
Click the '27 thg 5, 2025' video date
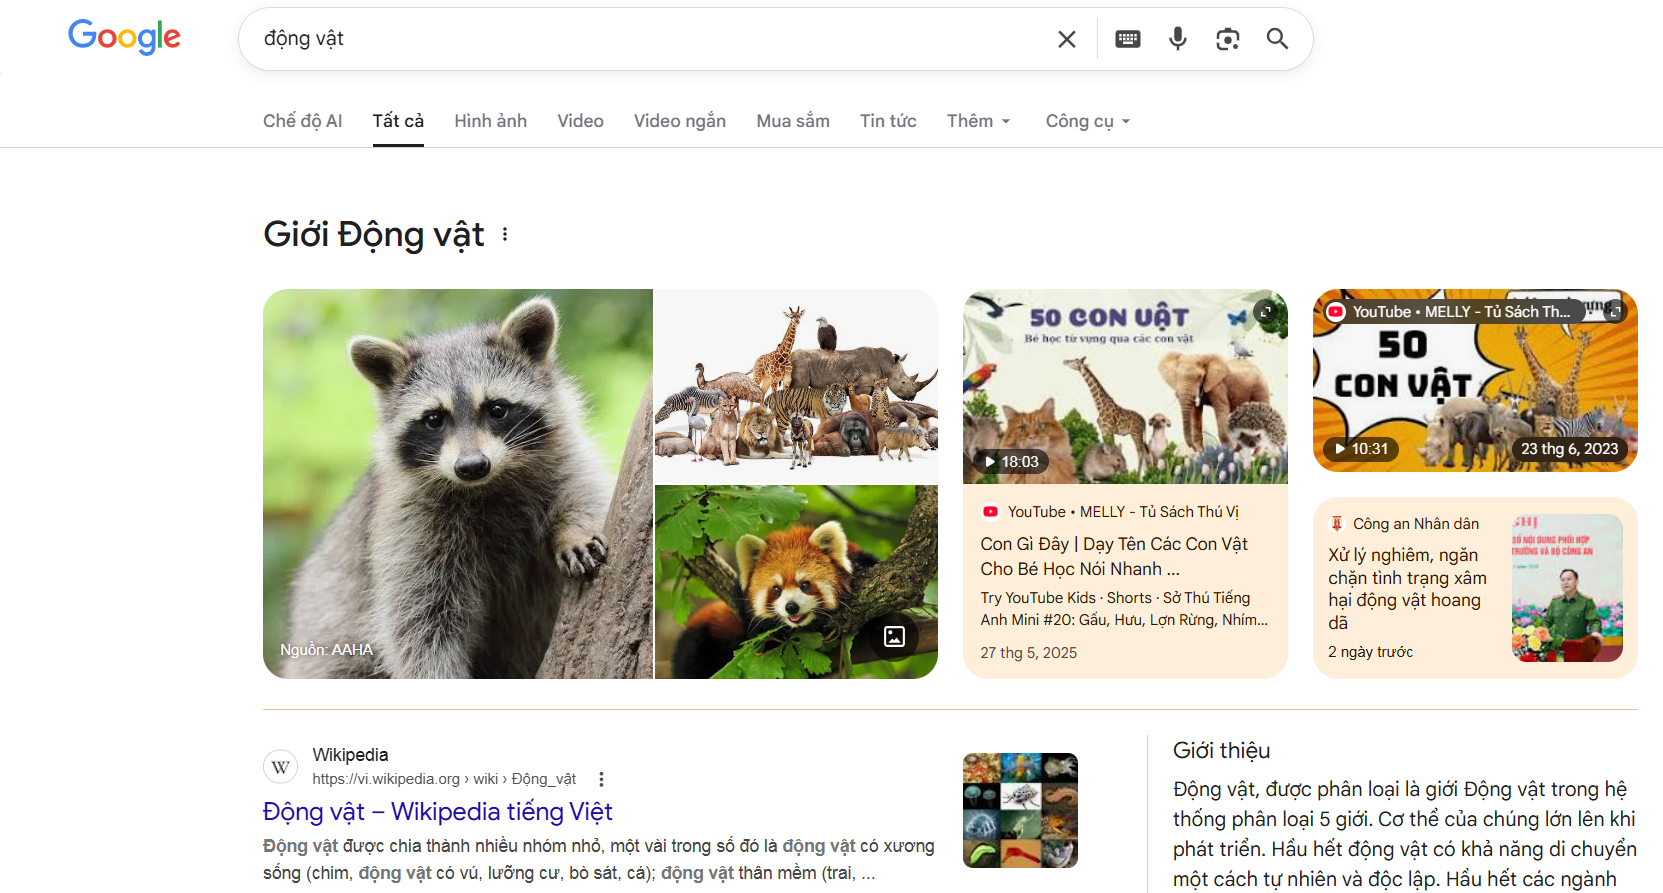(x=1028, y=653)
